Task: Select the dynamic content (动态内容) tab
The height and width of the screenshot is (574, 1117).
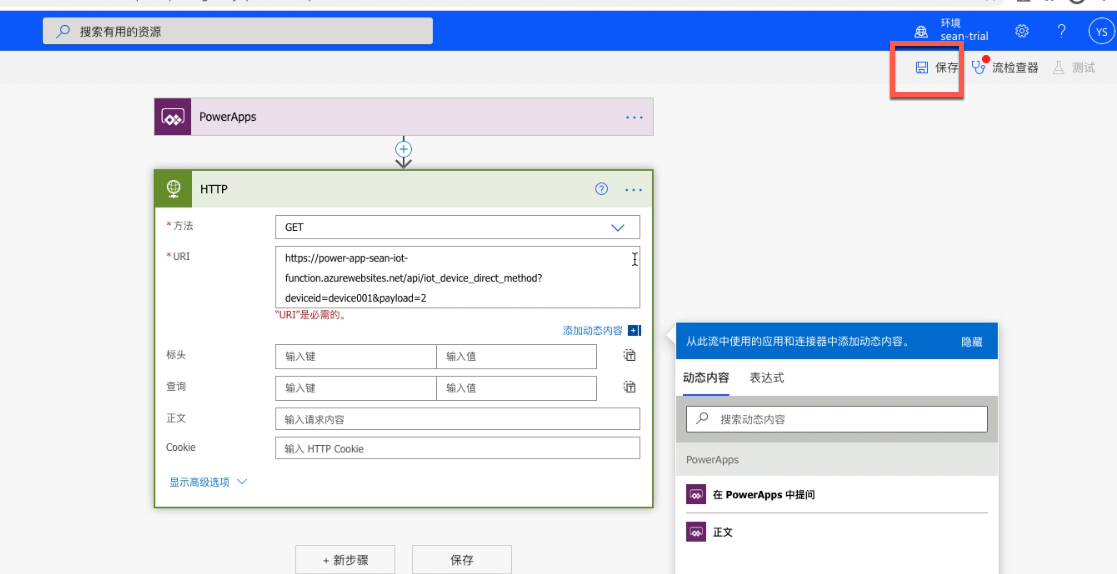Action: tap(706, 377)
